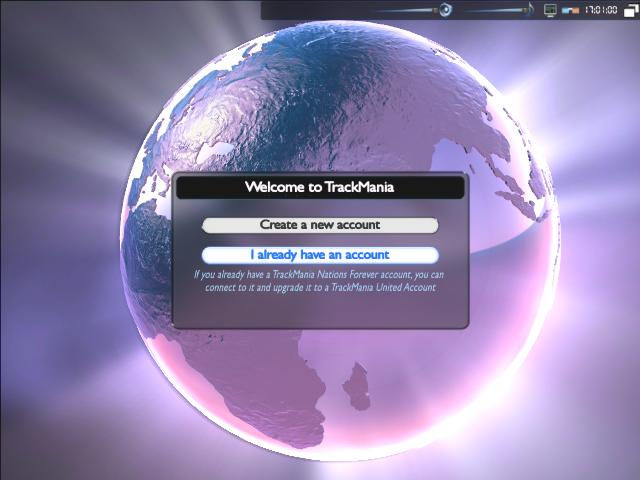Toggle windowed mode with overlapping squares icon
Viewport: 640px width, 480px height.
point(631,10)
